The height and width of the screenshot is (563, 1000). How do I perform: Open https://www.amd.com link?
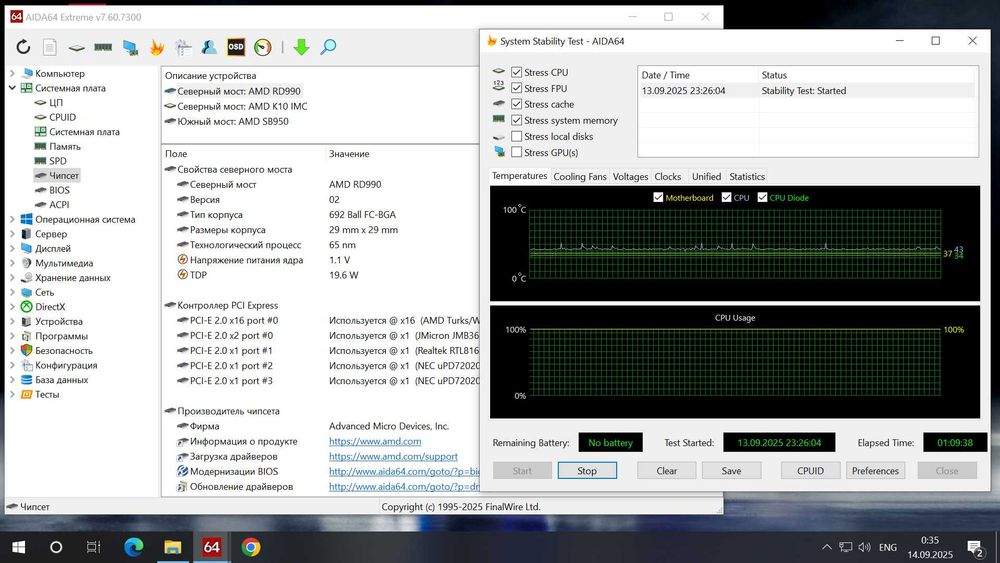pos(375,441)
